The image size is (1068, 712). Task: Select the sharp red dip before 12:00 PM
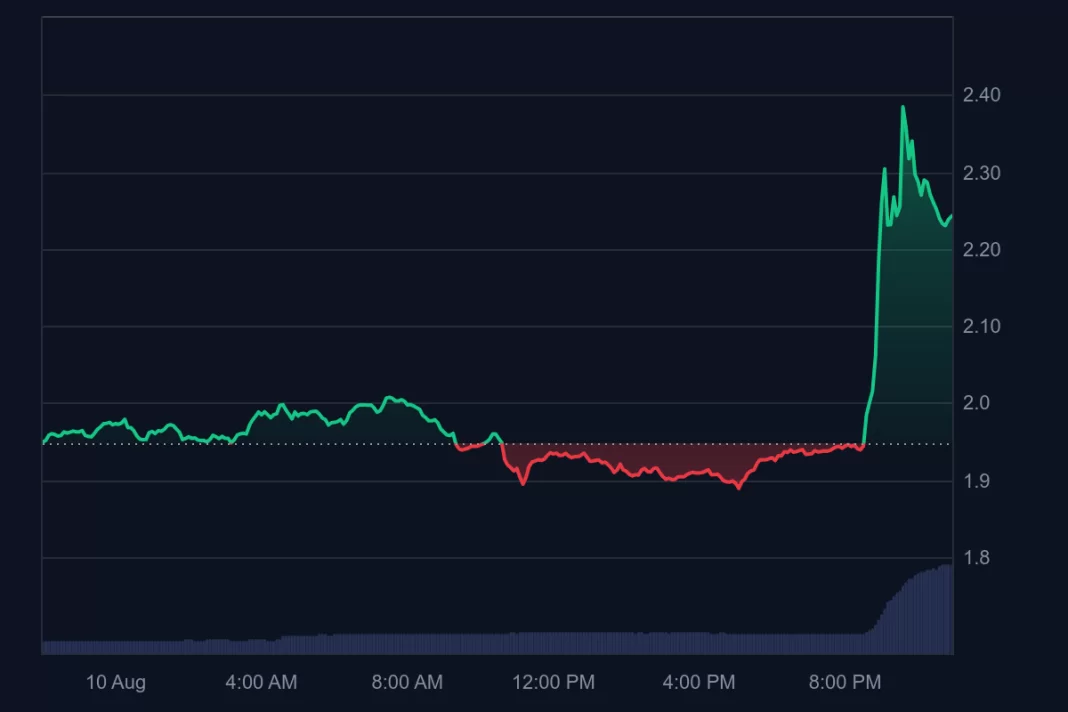coord(522,484)
